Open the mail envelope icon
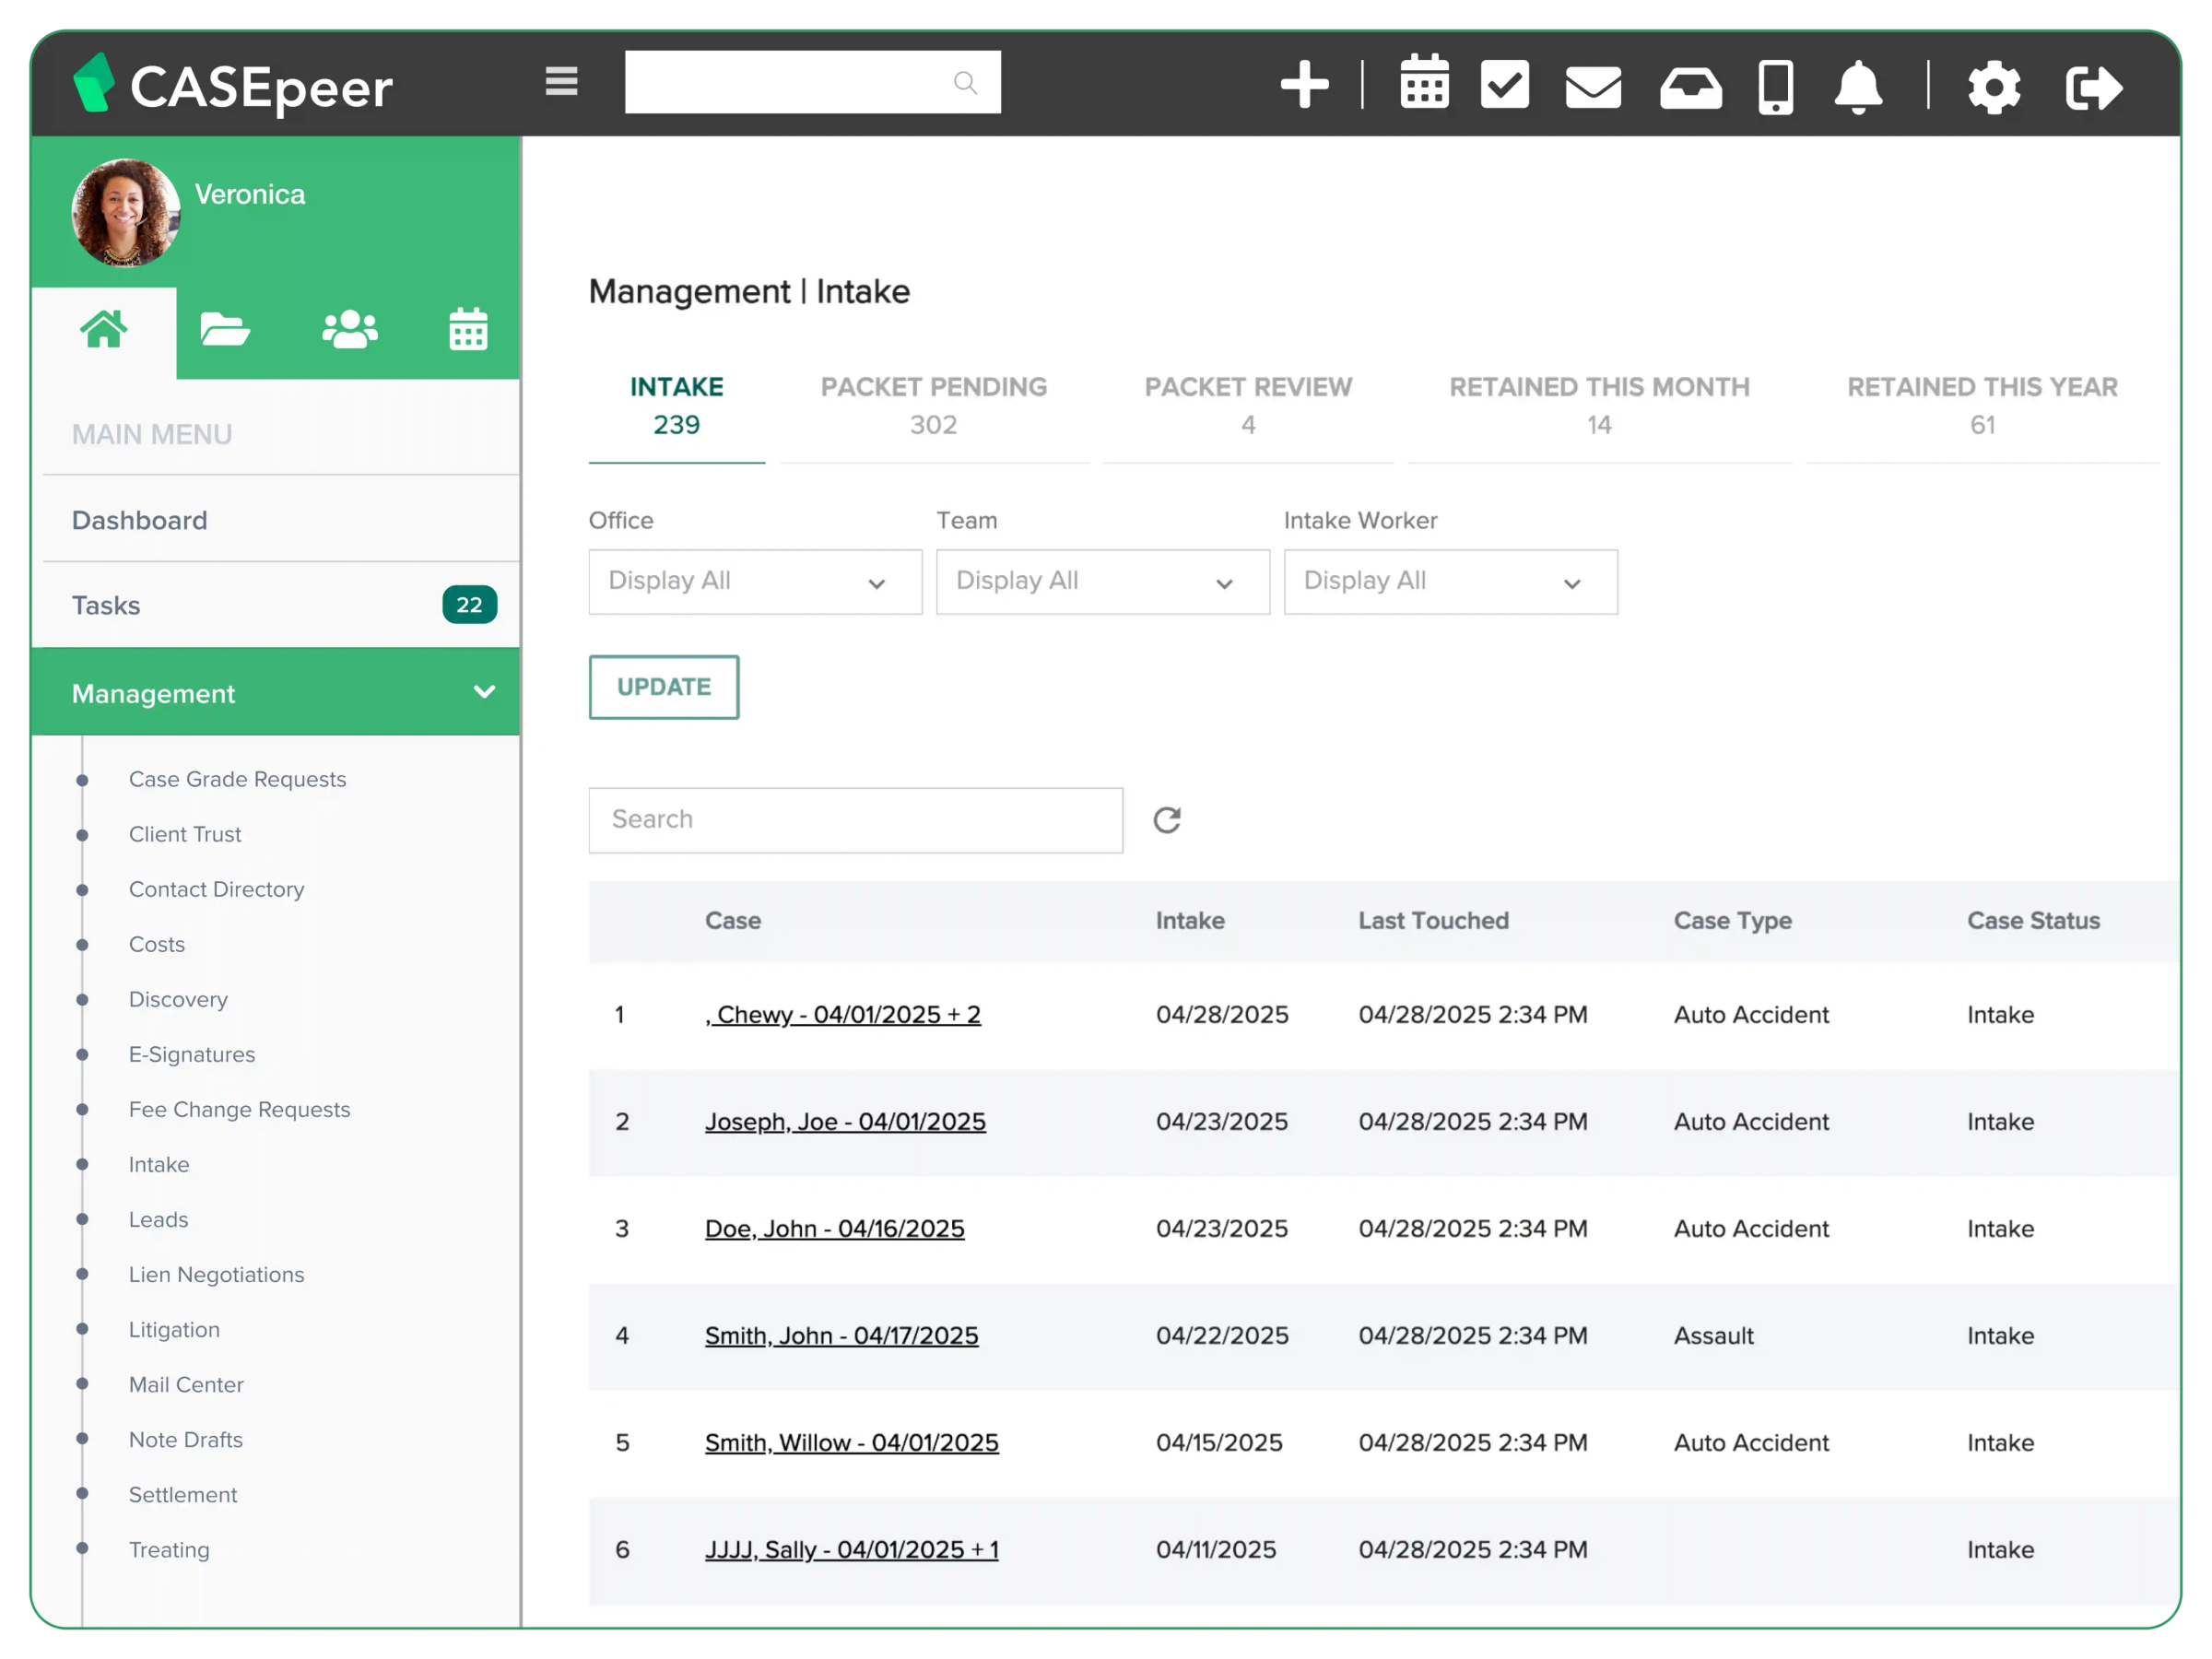Image resolution: width=2212 pixels, height=1659 pixels. [x=1592, y=86]
